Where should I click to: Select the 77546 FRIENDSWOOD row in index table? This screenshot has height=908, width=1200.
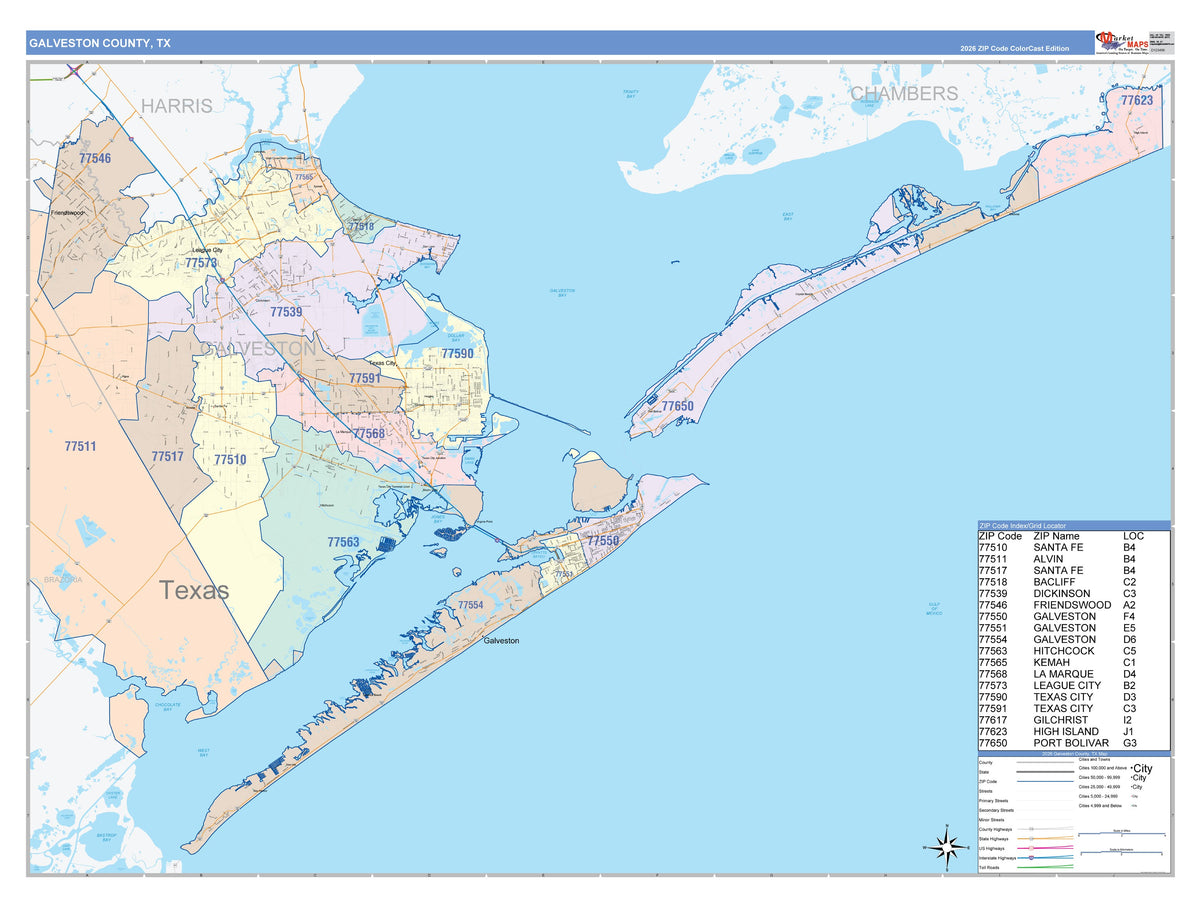1073,605
